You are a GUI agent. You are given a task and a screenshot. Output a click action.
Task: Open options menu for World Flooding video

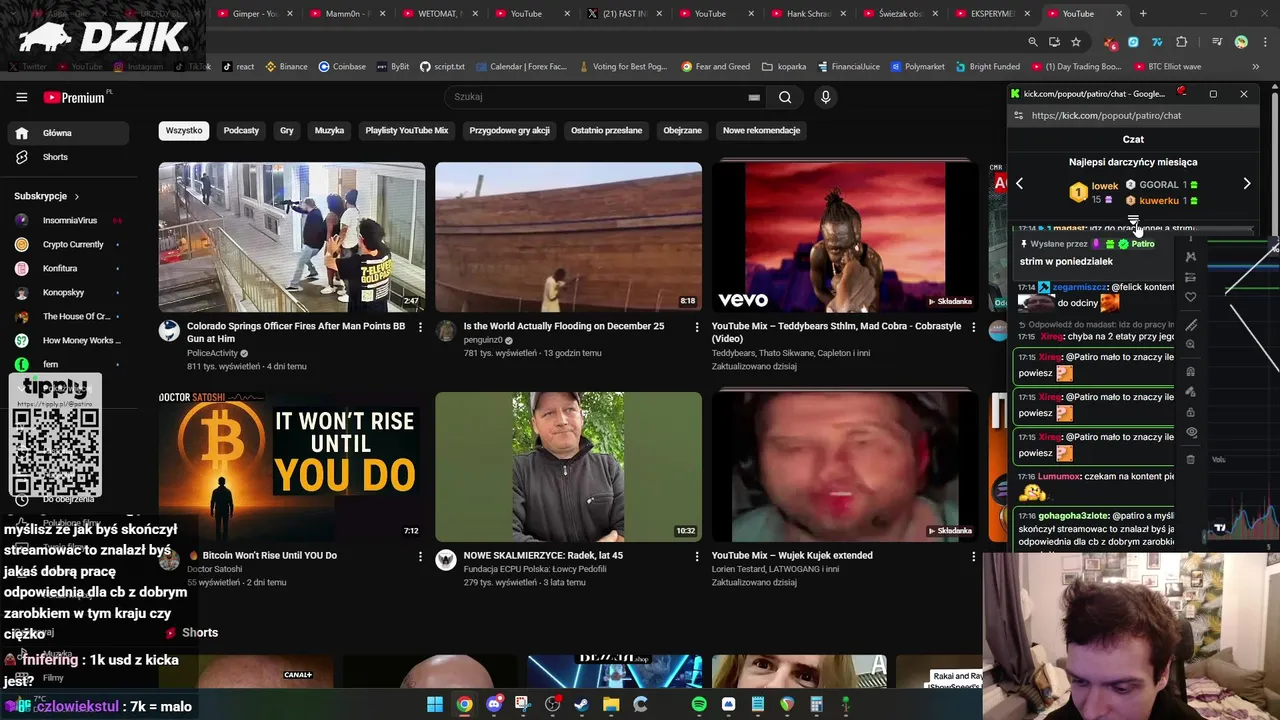pyautogui.click(x=697, y=327)
